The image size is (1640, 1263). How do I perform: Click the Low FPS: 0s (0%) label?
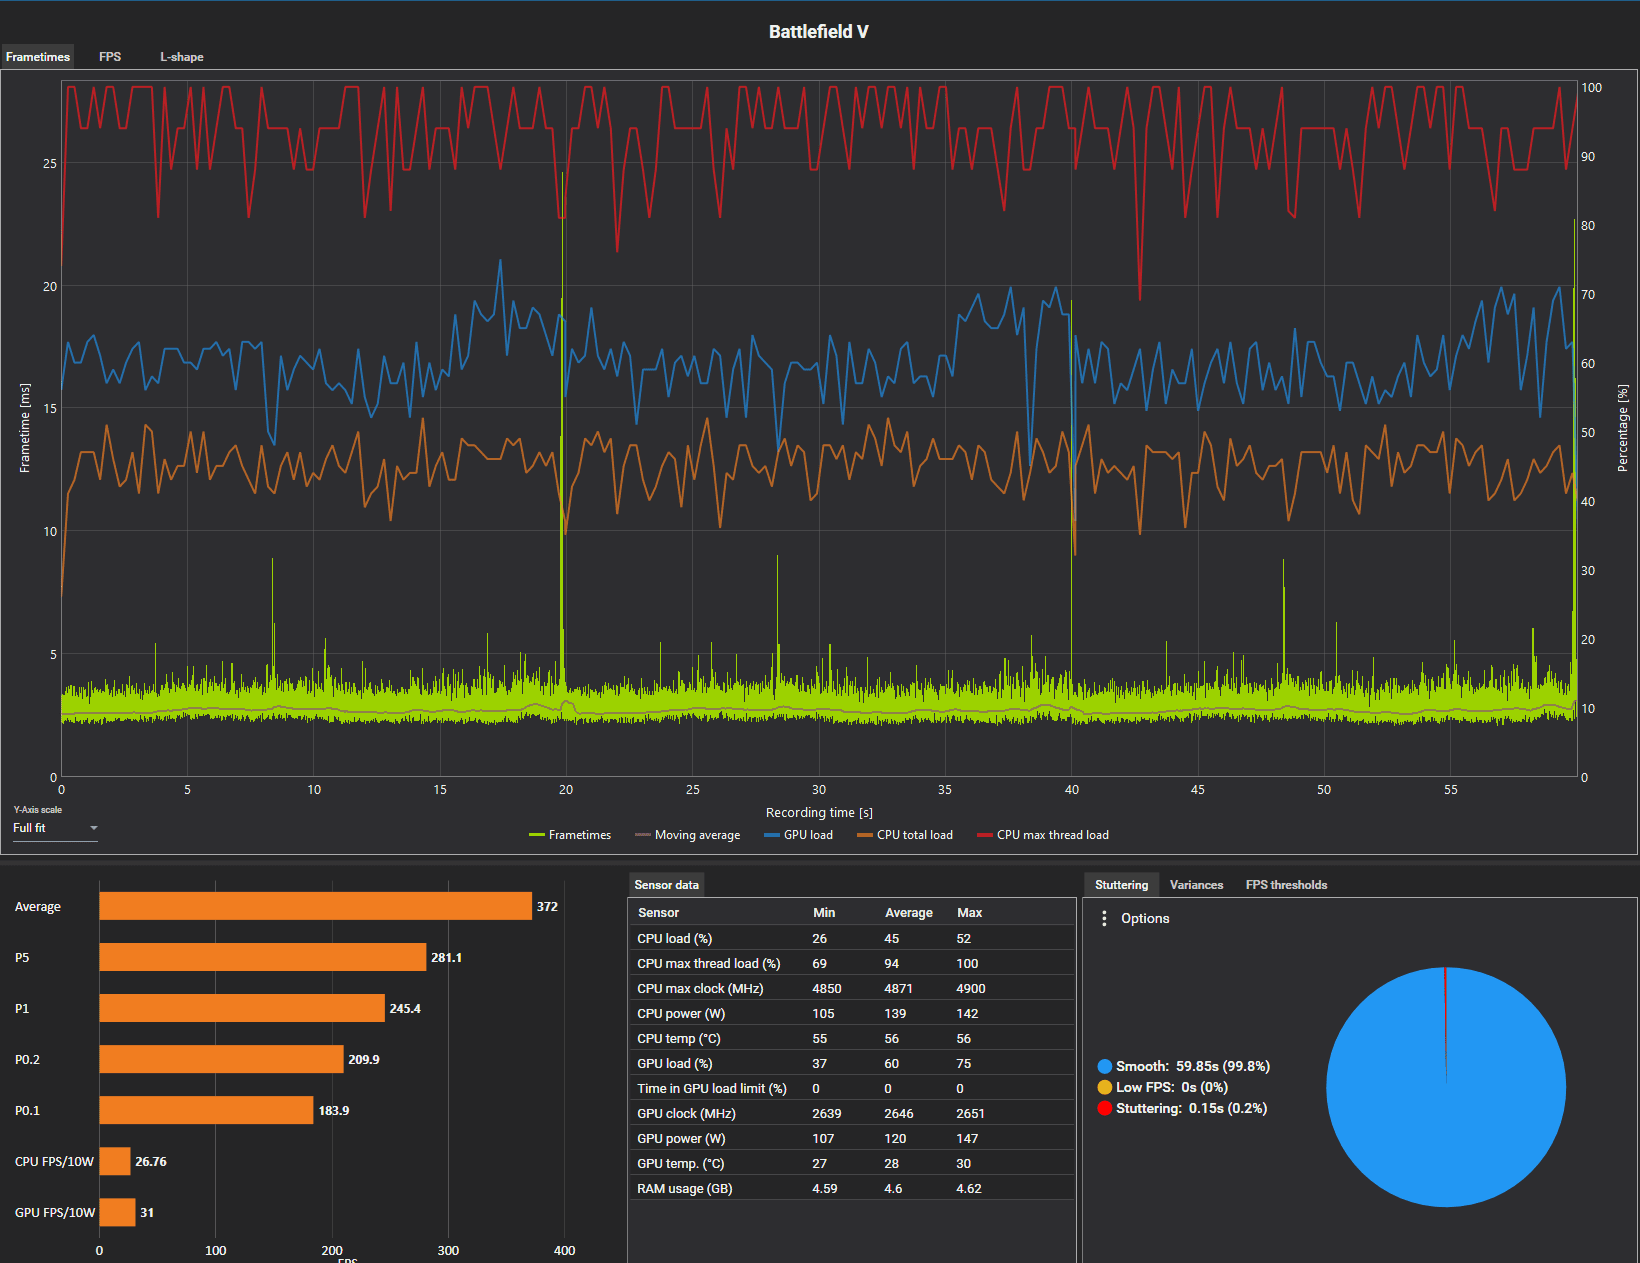coord(1172,1088)
